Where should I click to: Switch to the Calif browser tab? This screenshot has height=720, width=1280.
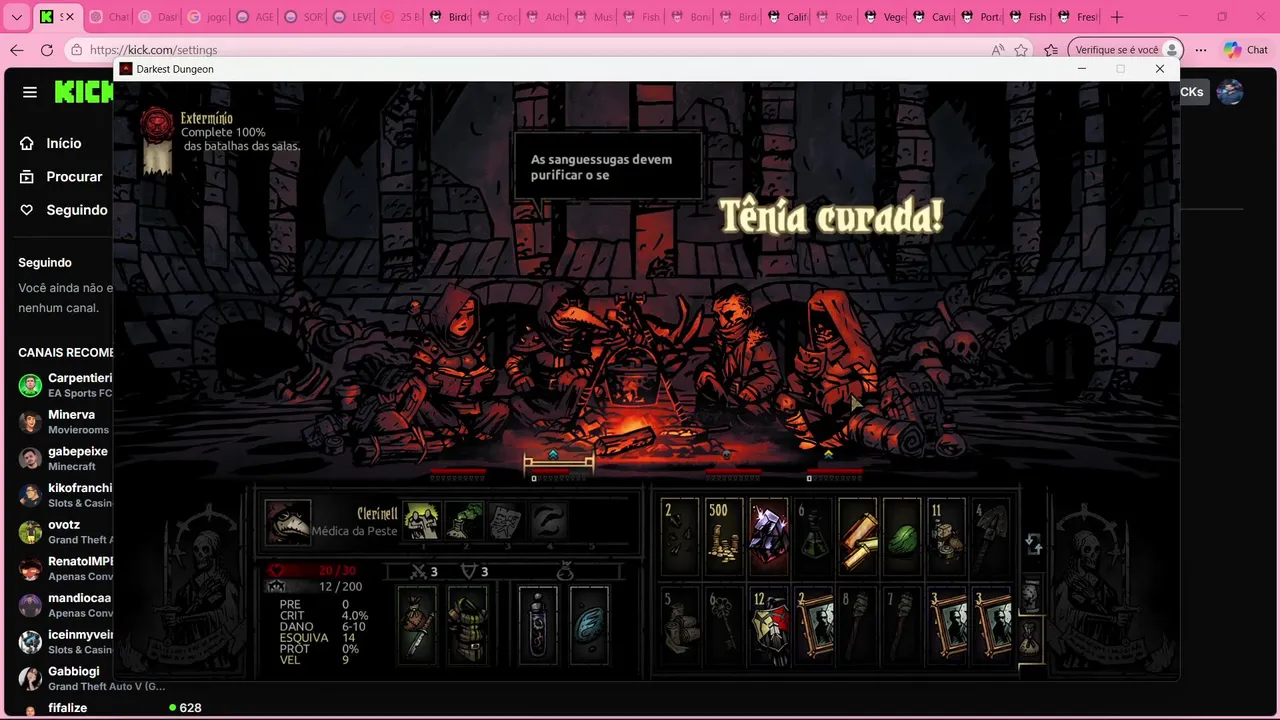click(787, 17)
